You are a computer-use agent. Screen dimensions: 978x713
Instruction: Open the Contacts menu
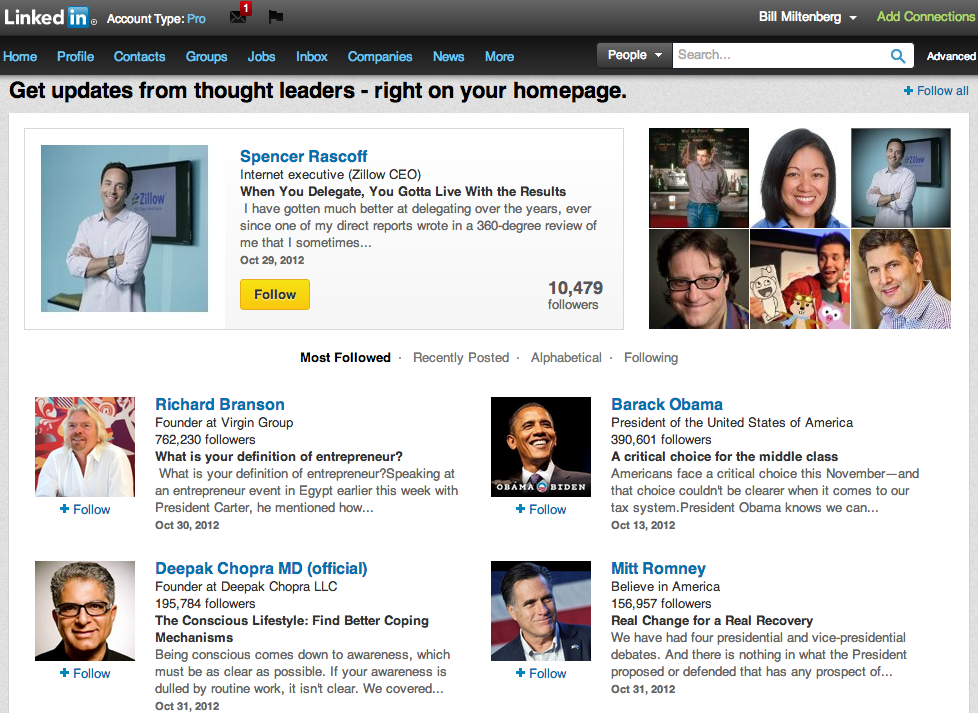coord(139,57)
